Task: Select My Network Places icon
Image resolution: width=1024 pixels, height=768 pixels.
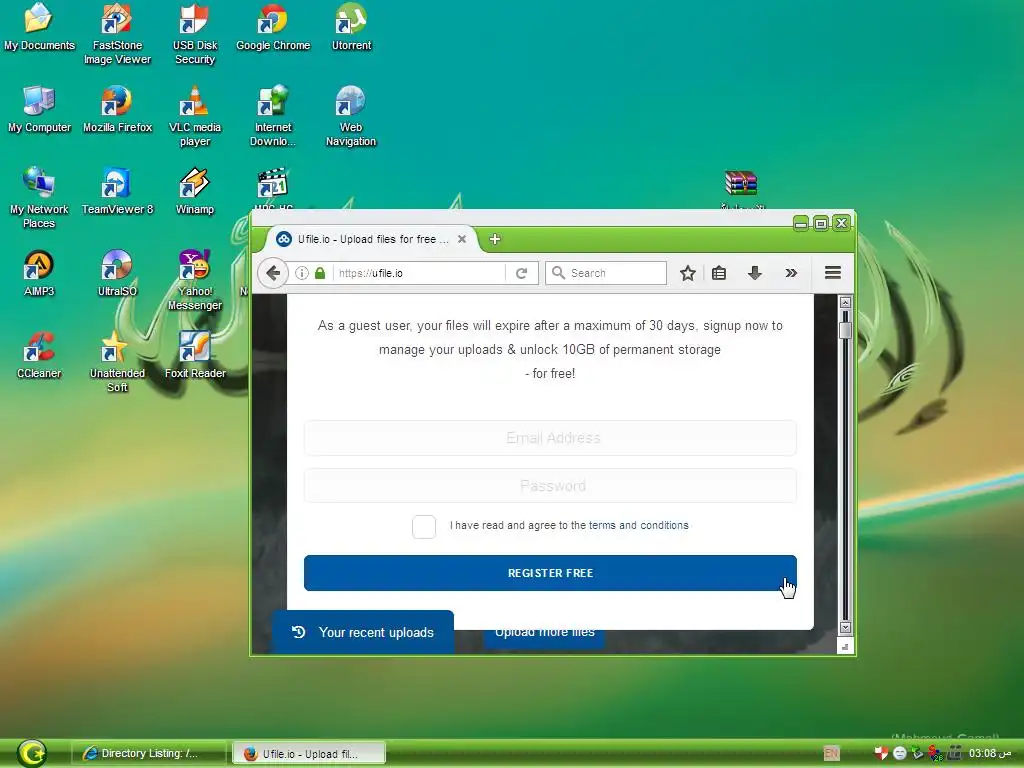Action: tap(39, 198)
